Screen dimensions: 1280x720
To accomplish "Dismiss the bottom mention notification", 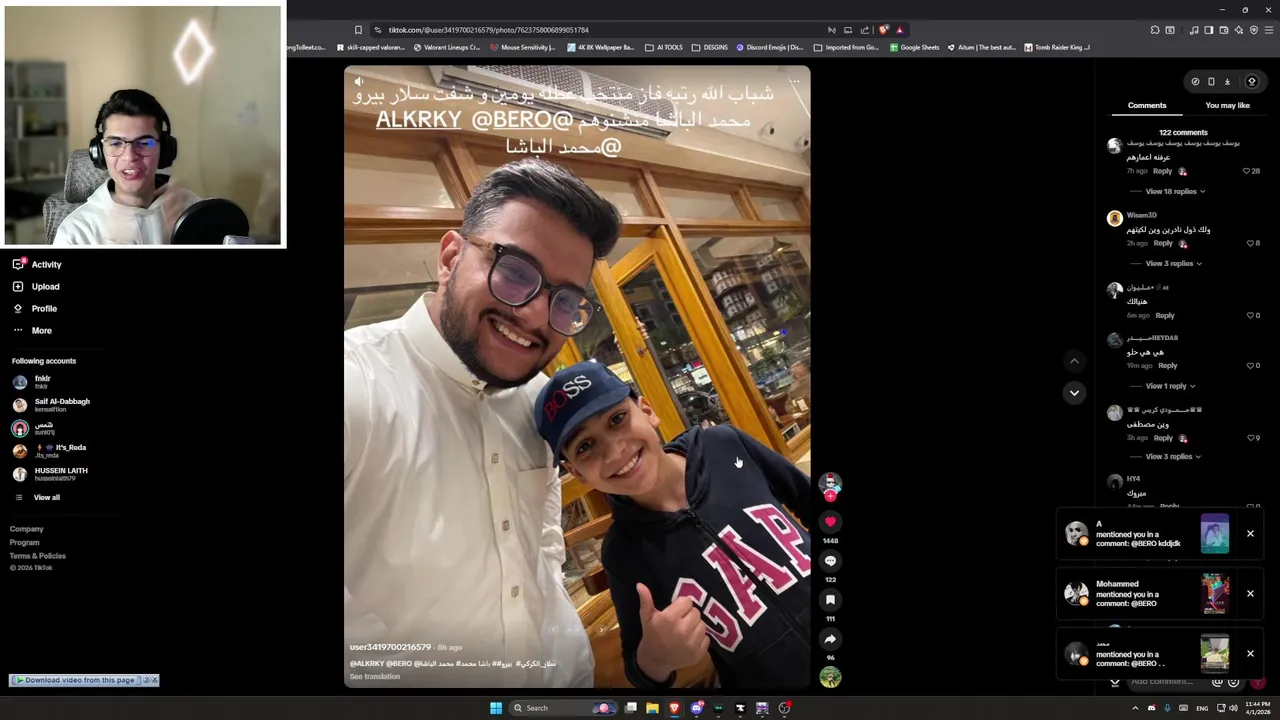I will (x=1250, y=654).
